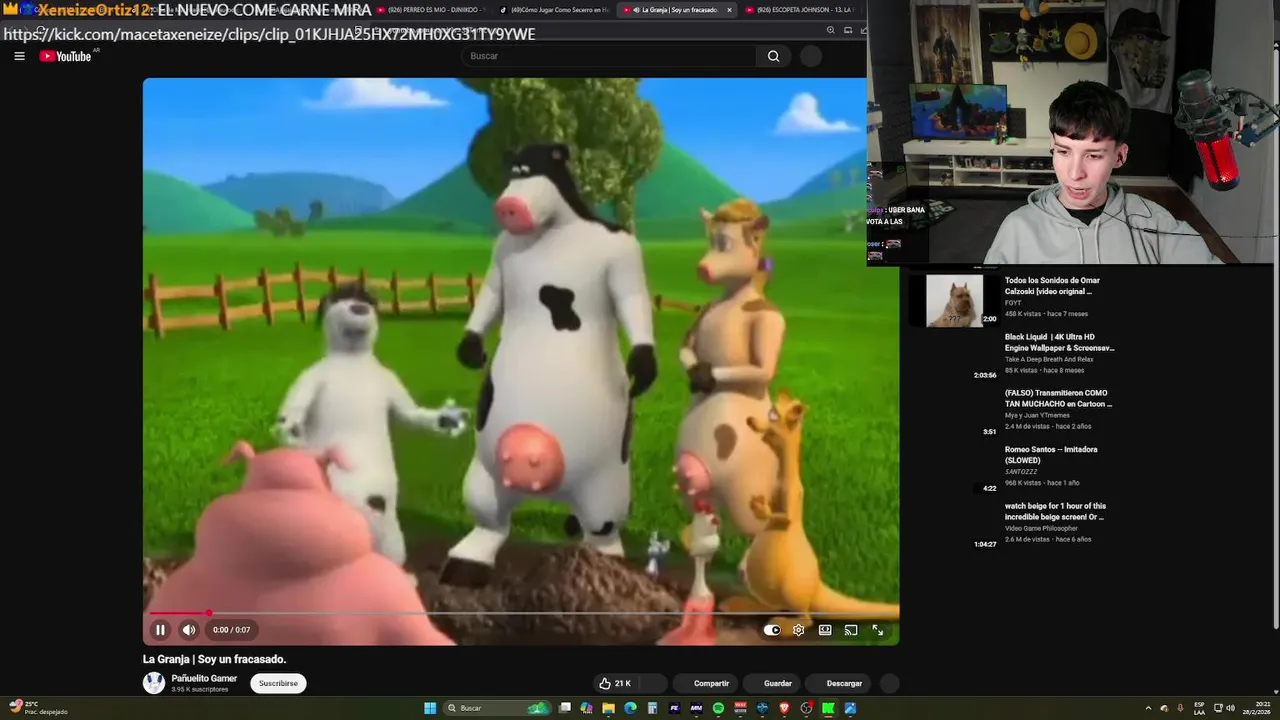Image resolution: width=1280 pixels, height=720 pixels.
Task: Click the tray microphone icon
Action: [x=1180, y=708]
